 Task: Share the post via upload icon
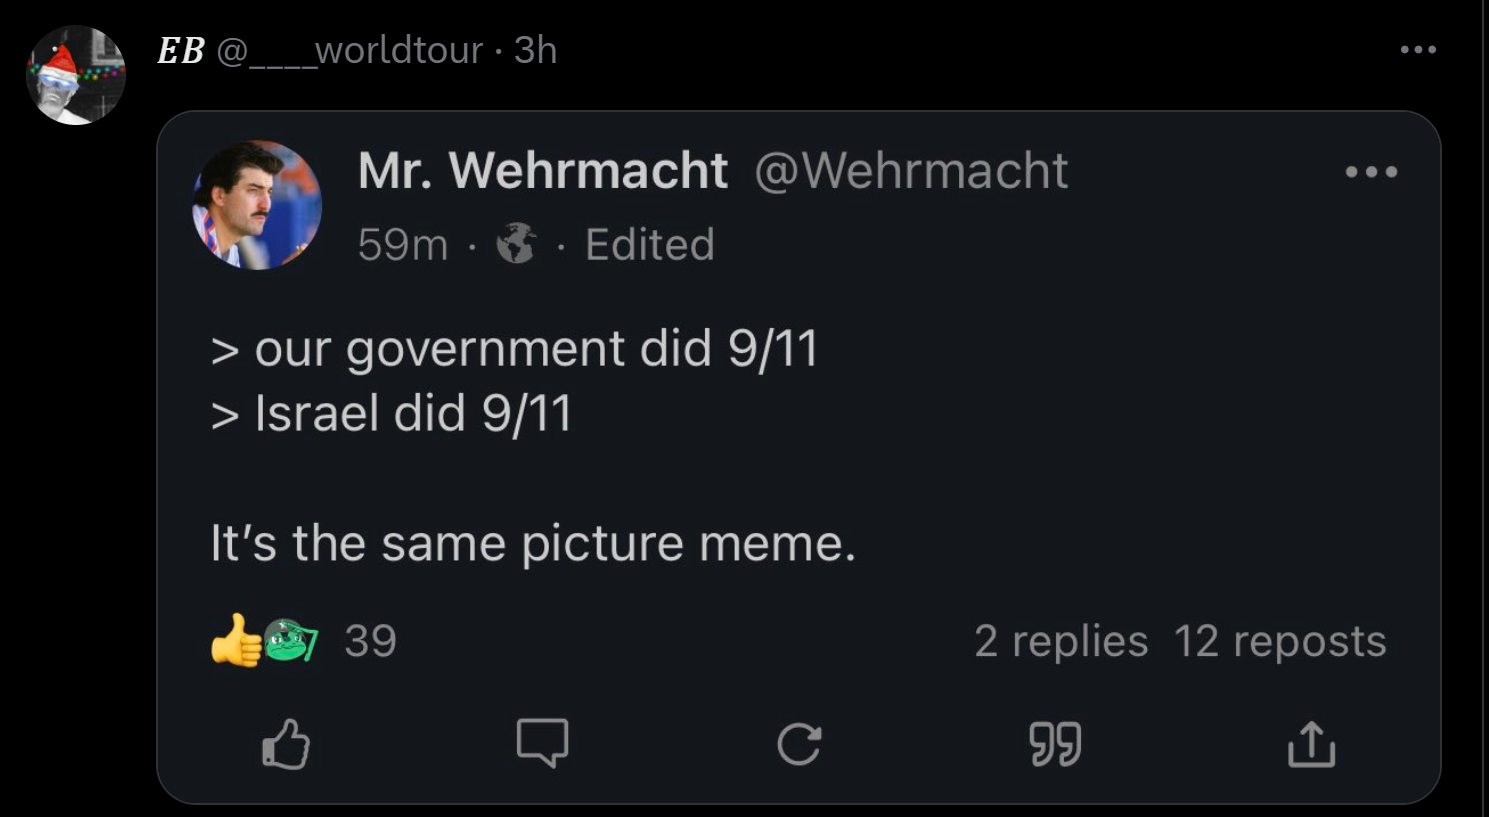pyautogui.click(x=1311, y=744)
